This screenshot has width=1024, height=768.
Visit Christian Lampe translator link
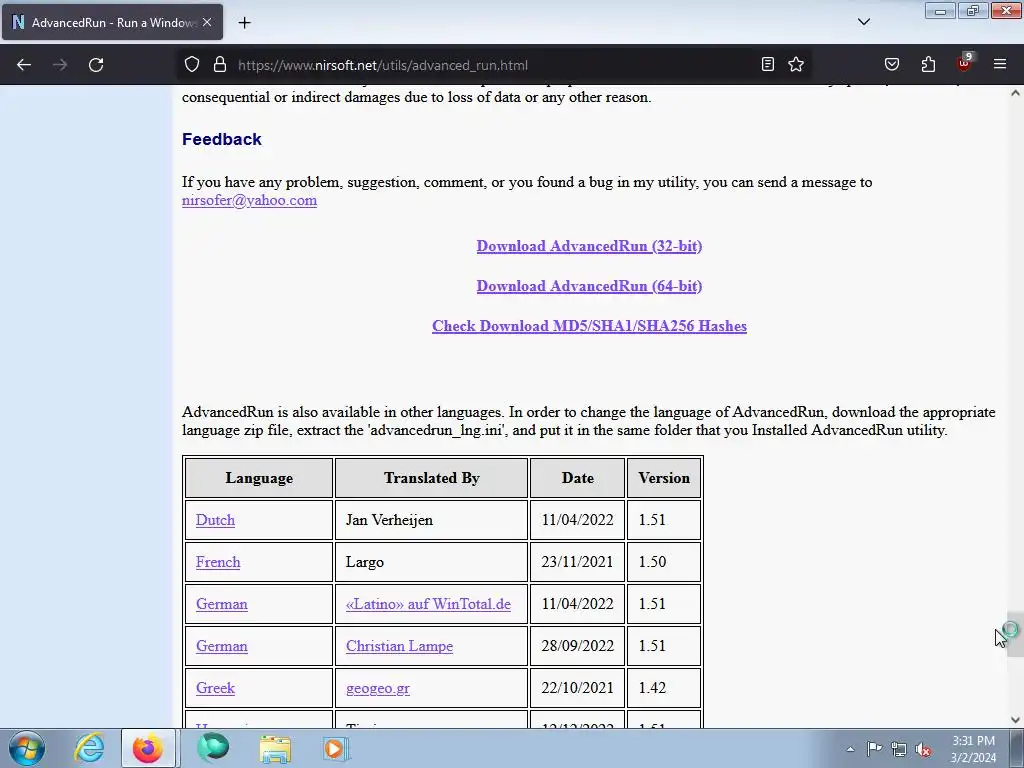tap(399, 646)
